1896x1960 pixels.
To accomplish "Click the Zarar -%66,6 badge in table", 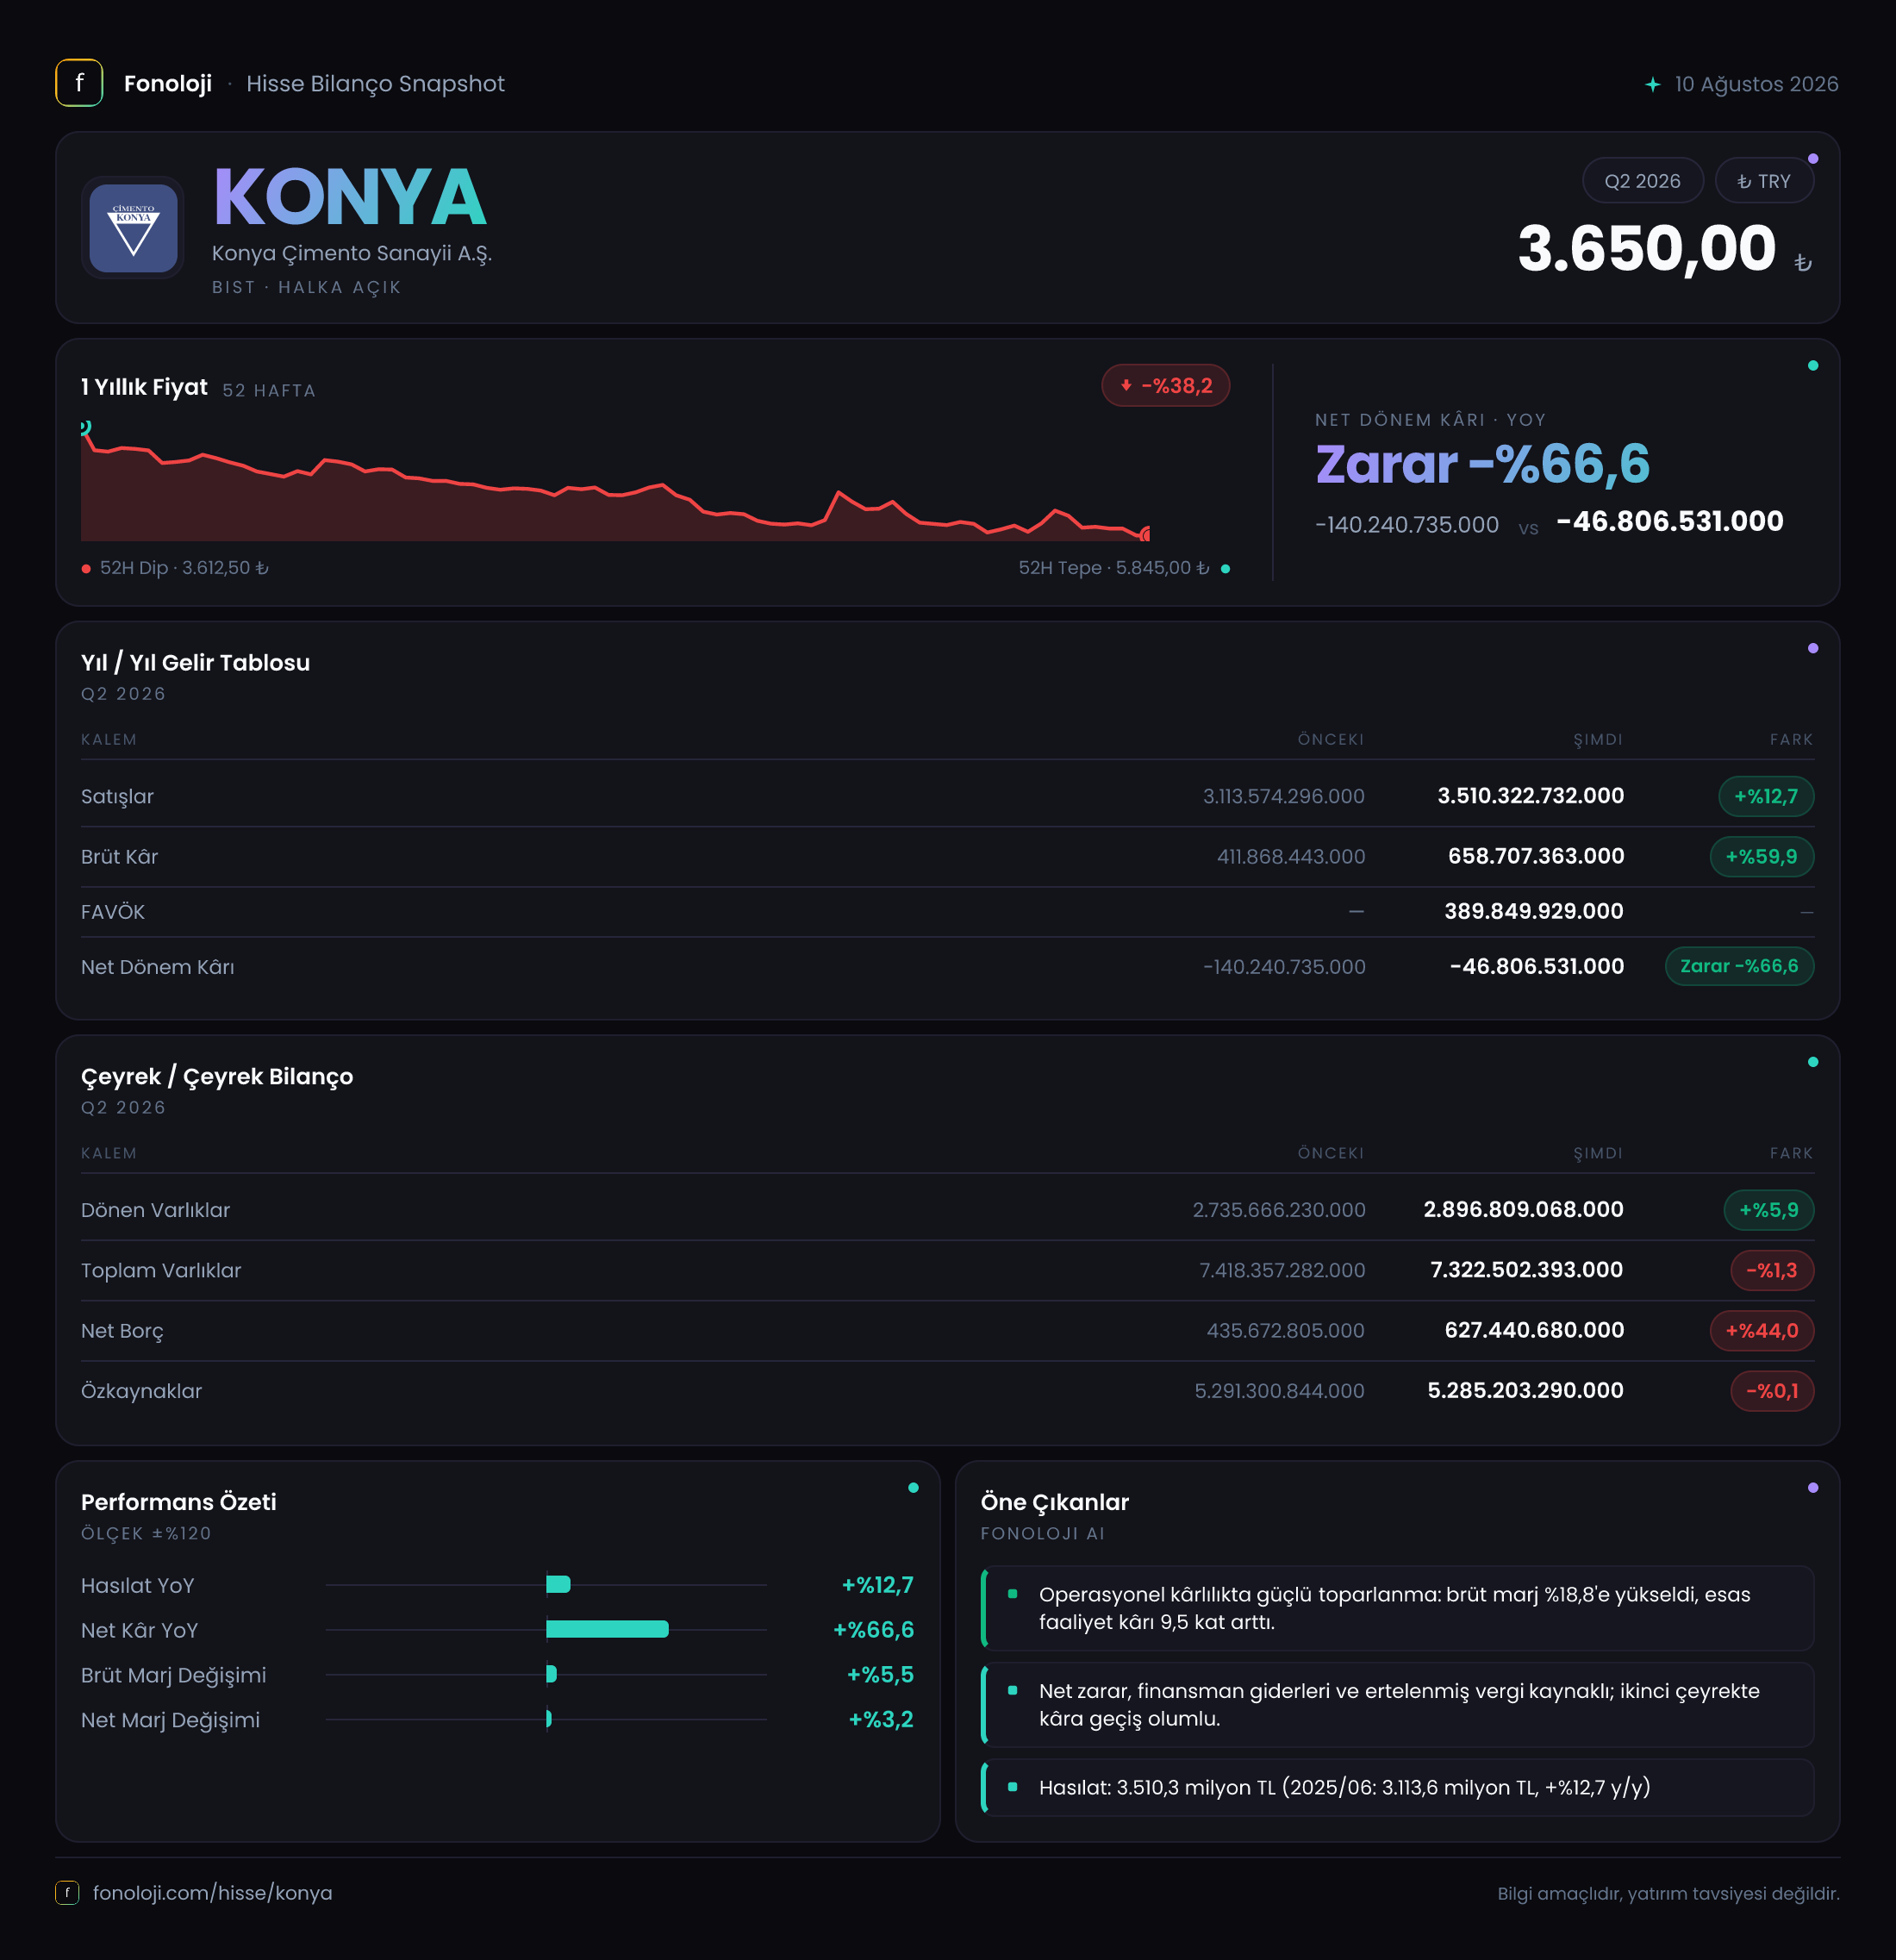I will click(x=1739, y=967).
